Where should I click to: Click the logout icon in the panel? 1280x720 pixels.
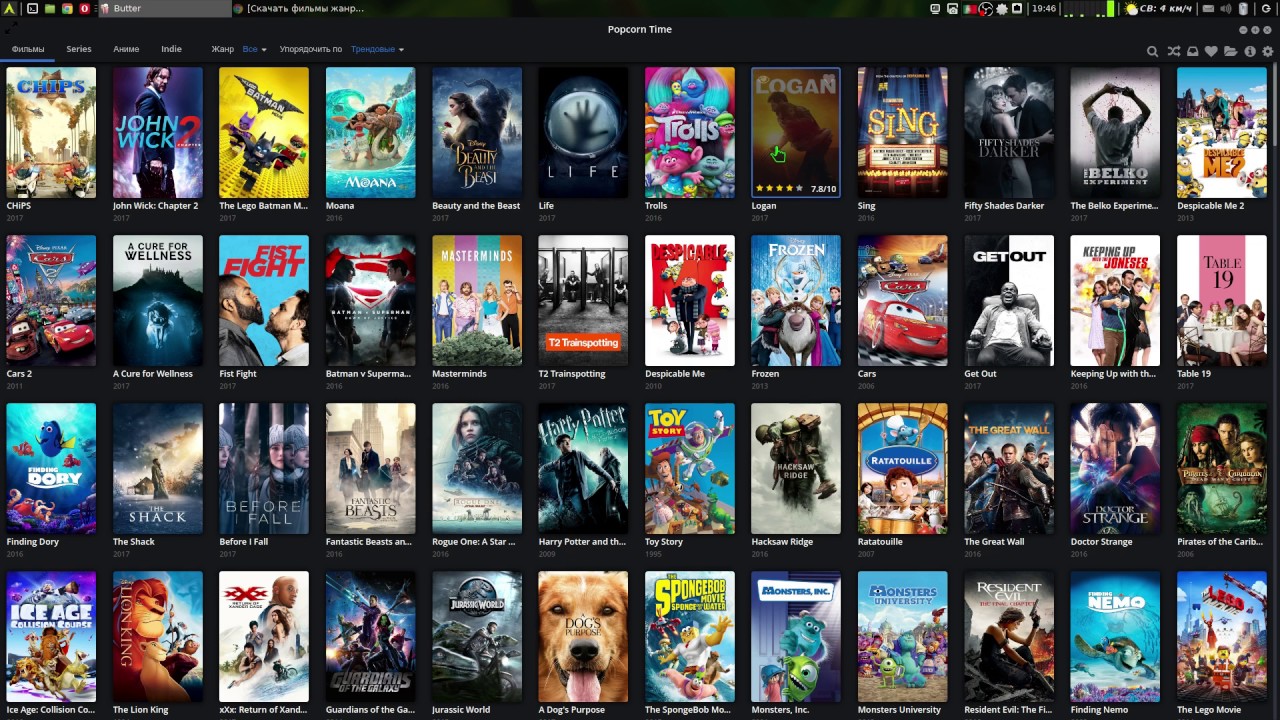tap(1266, 9)
